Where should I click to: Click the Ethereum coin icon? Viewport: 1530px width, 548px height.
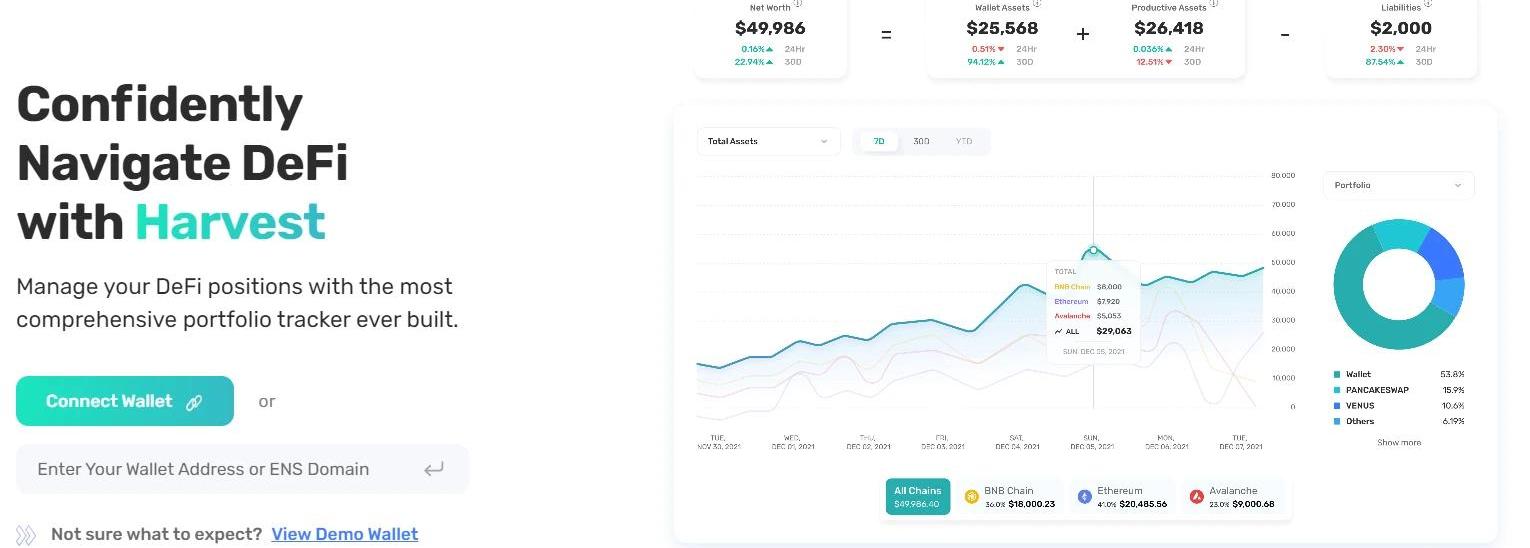[x=1084, y=497]
